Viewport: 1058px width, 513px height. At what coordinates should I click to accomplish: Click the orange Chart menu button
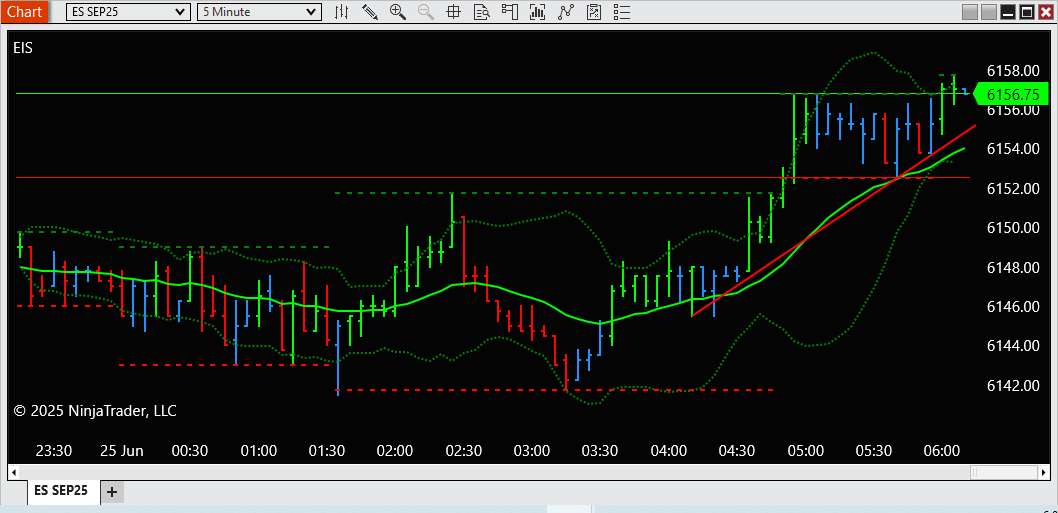pyautogui.click(x=24, y=11)
